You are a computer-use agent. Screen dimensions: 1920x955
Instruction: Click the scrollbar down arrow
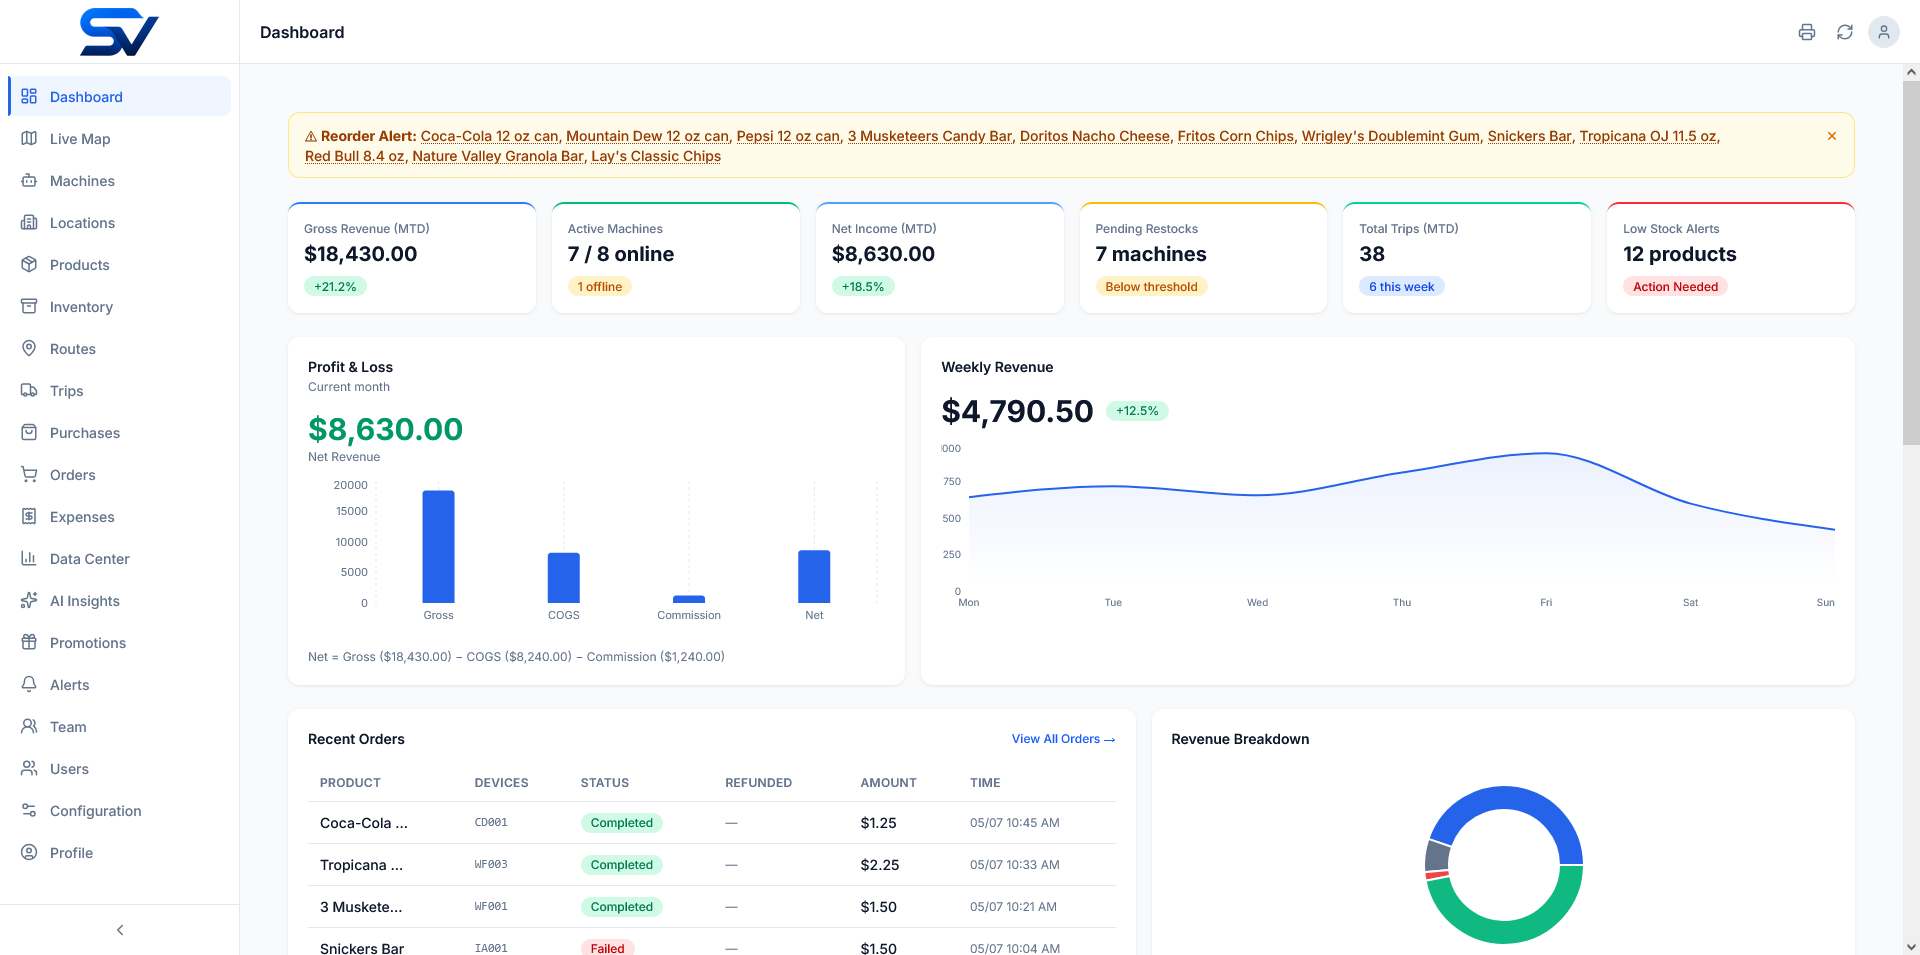pyautogui.click(x=1911, y=946)
